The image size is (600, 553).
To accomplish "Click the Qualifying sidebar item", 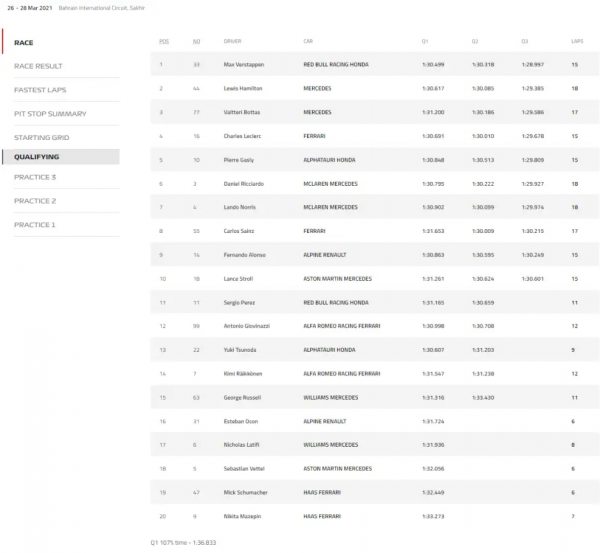I will [37, 157].
